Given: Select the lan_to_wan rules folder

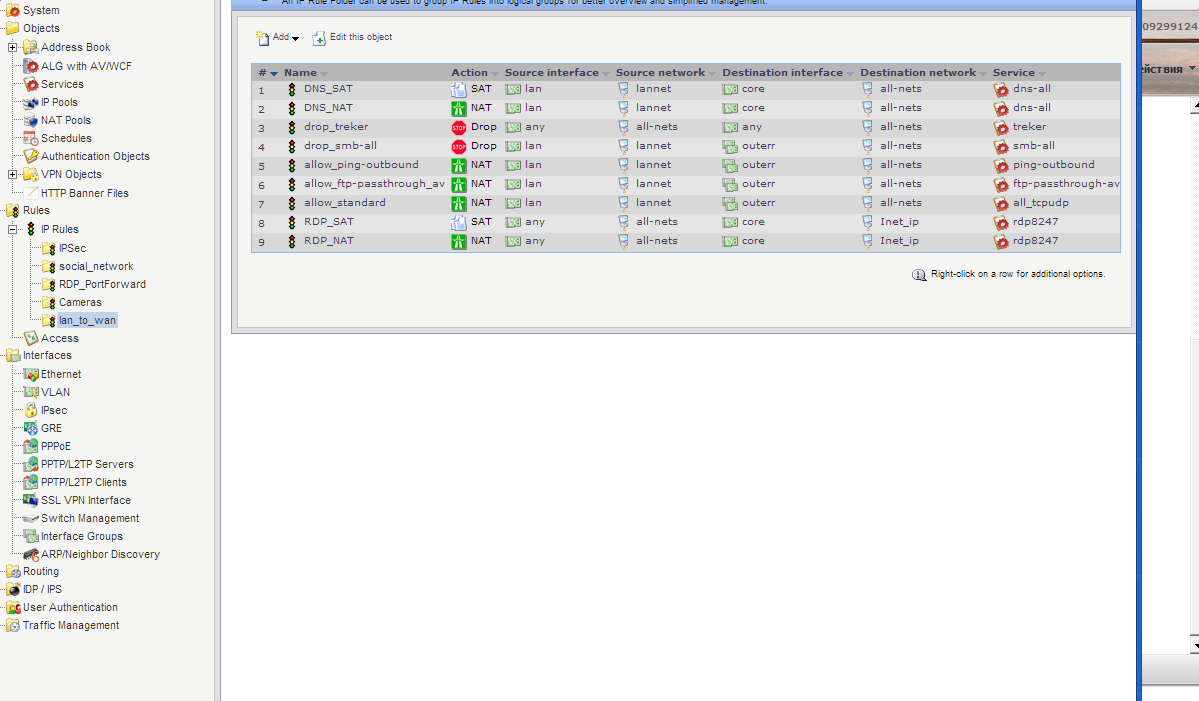Looking at the screenshot, I should (80, 320).
